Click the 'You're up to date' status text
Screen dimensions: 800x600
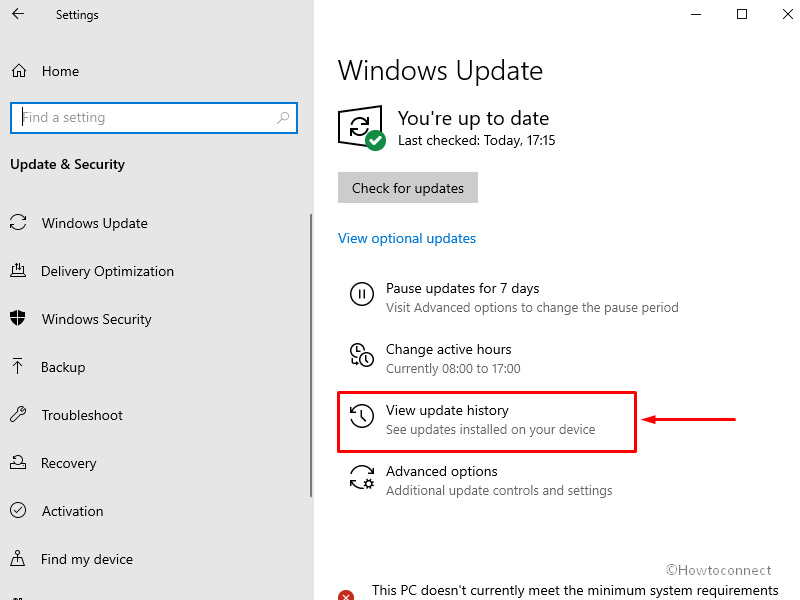pos(473,118)
